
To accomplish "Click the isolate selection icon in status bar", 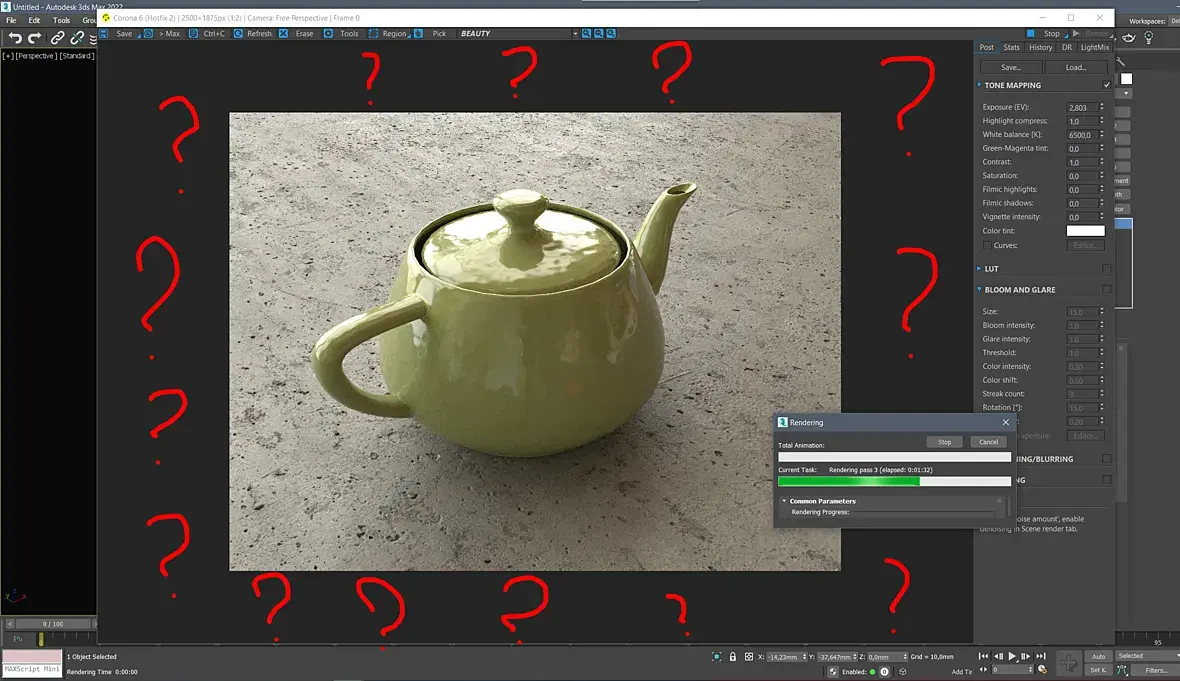I will click(716, 657).
